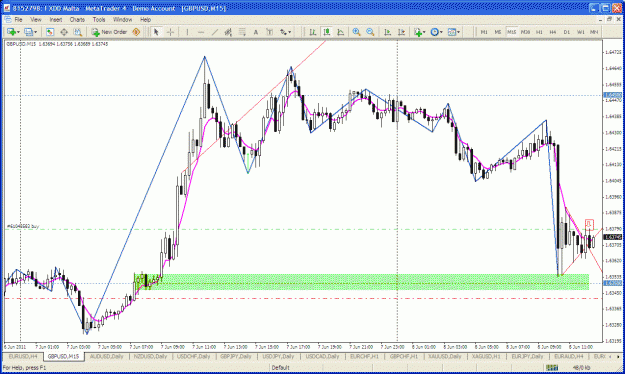Select the Crosshair tool
The height and width of the screenshot is (374, 625).
click(170, 32)
